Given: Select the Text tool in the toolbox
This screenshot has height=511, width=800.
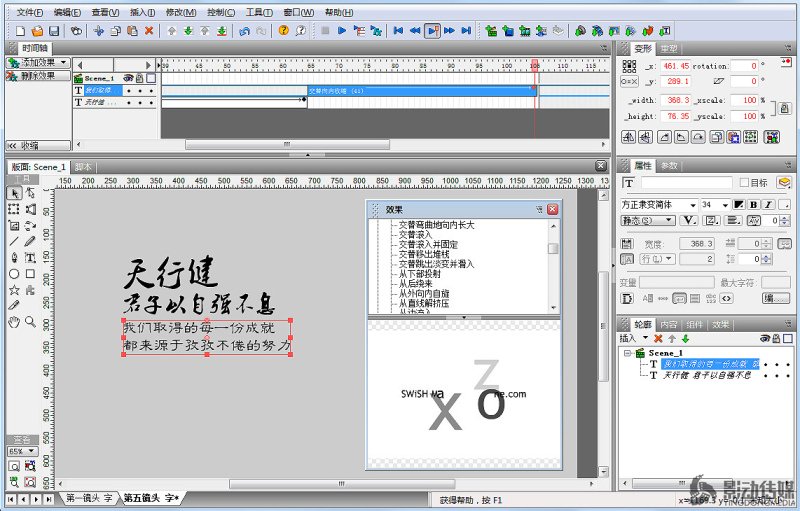Looking at the screenshot, I should pos(30,257).
